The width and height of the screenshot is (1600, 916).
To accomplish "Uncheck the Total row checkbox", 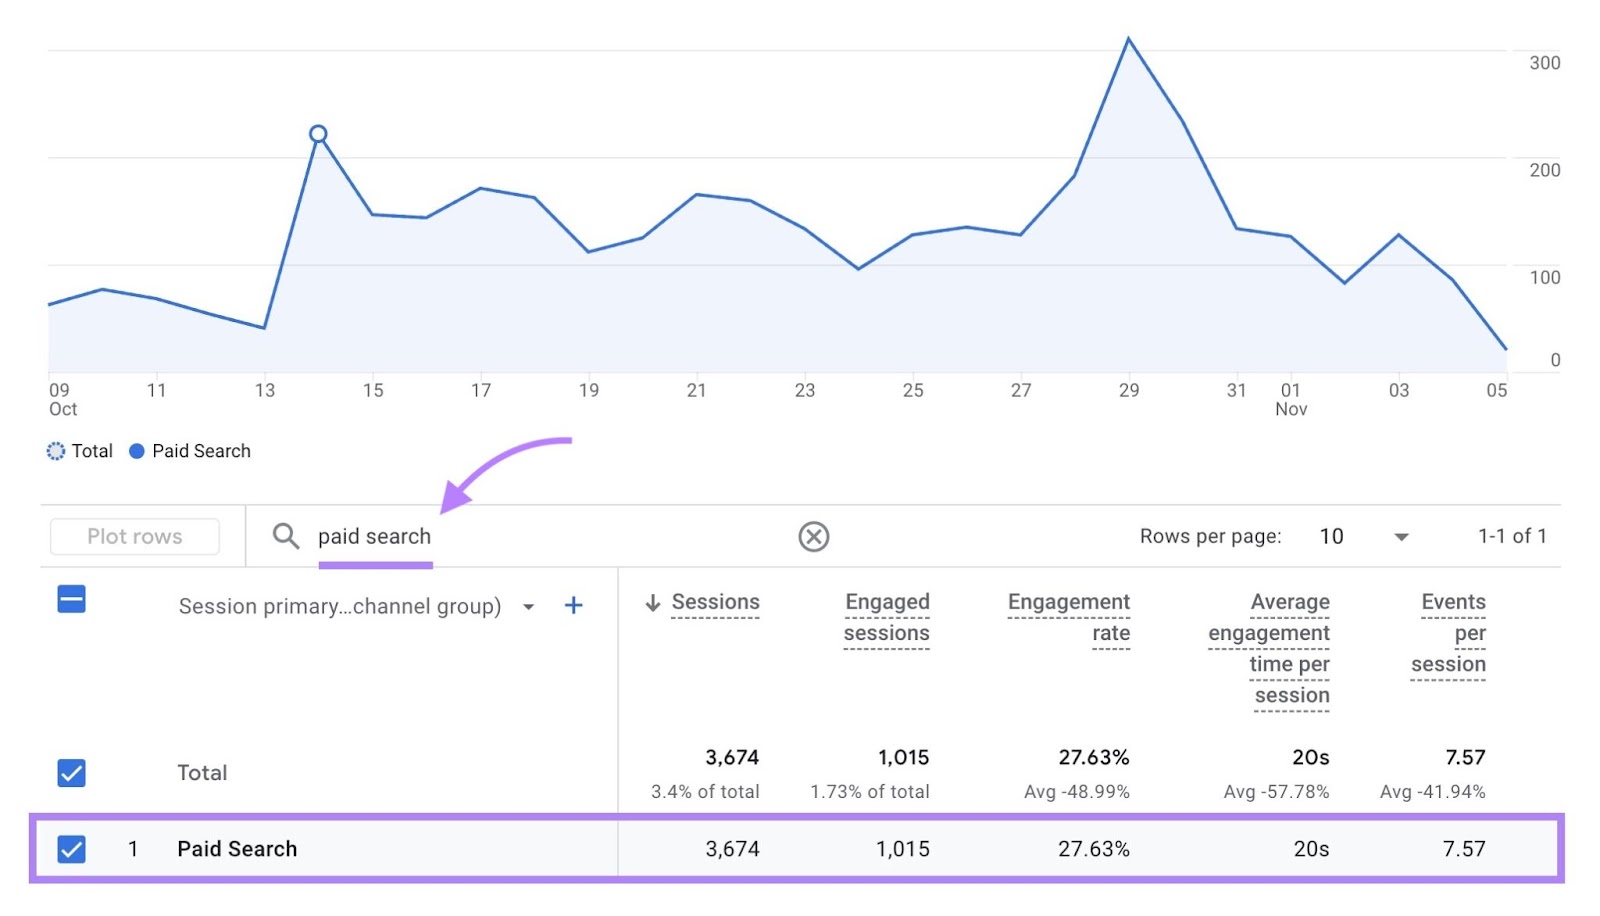I will (71, 772).
